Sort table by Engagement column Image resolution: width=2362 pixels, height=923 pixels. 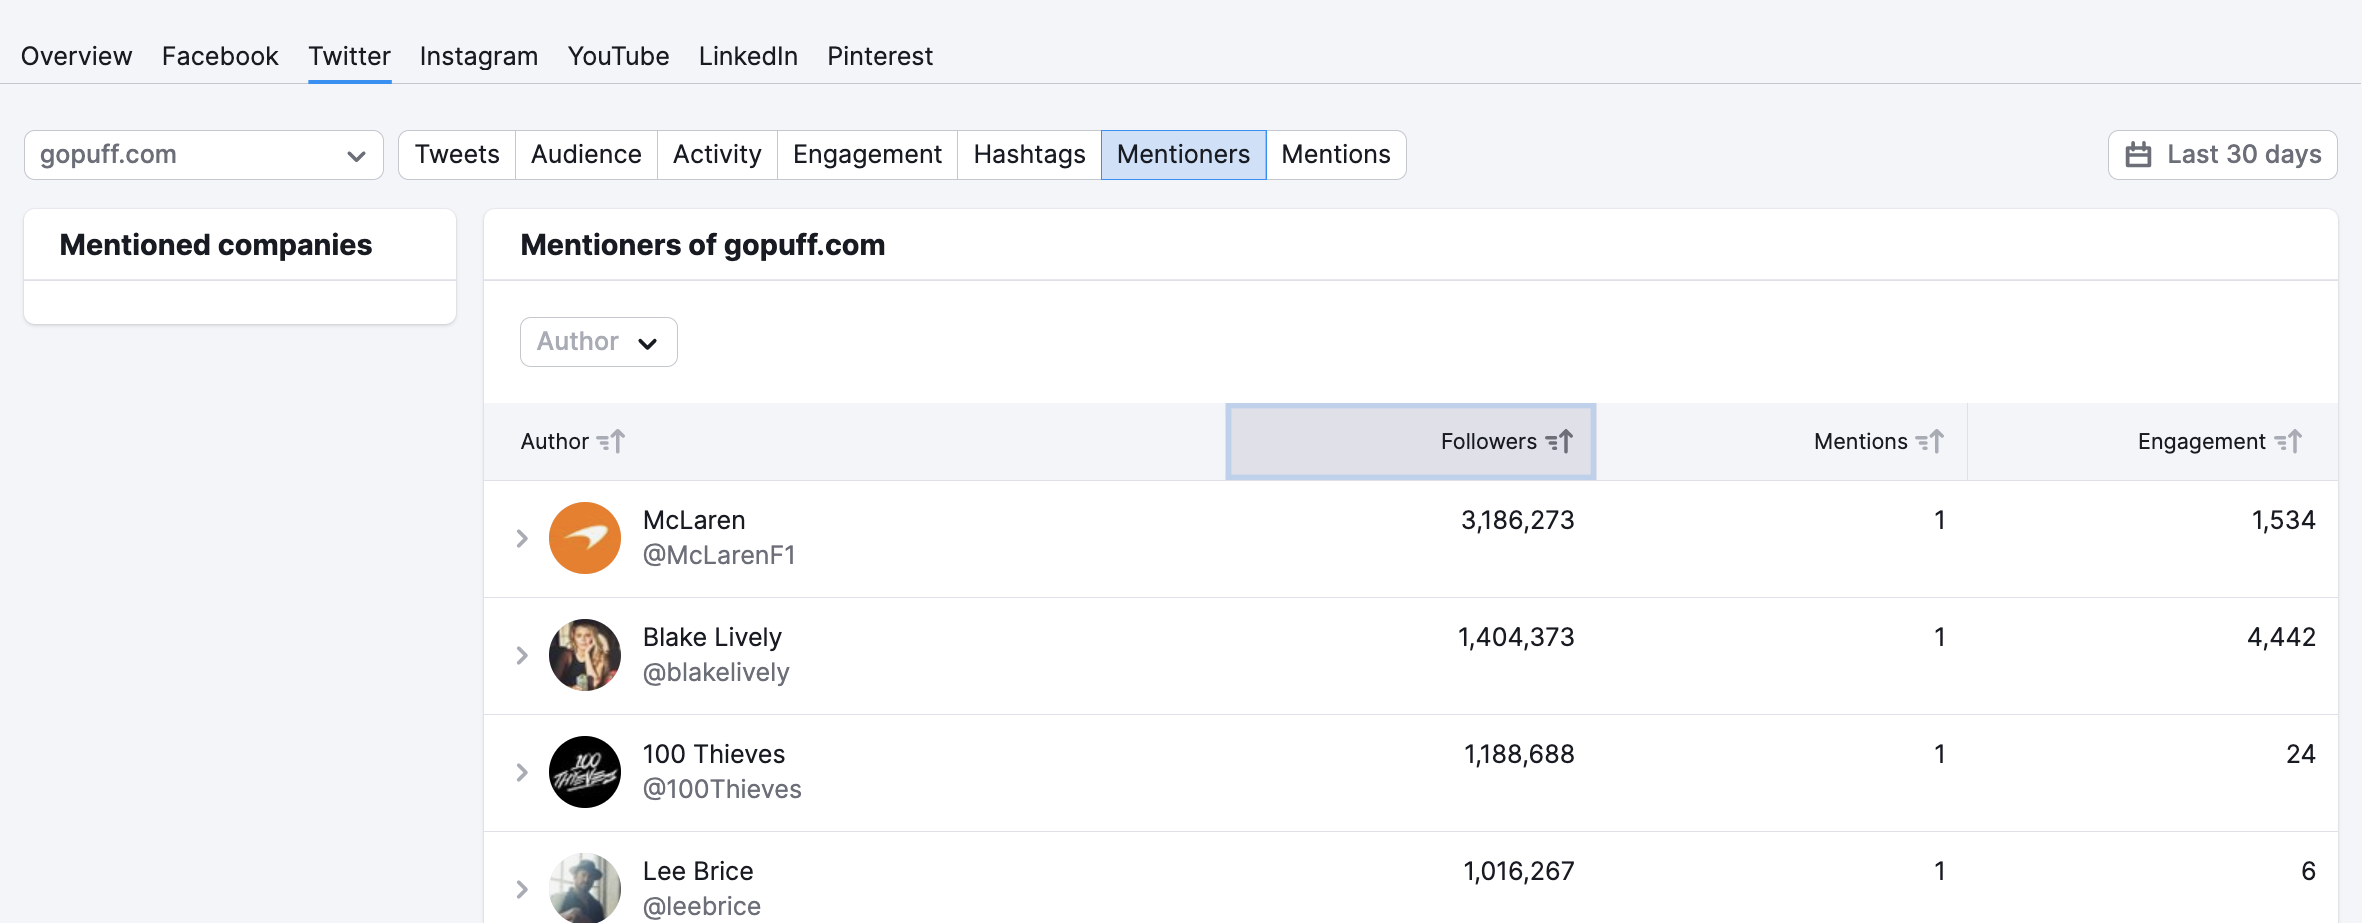coord(2220,441)
